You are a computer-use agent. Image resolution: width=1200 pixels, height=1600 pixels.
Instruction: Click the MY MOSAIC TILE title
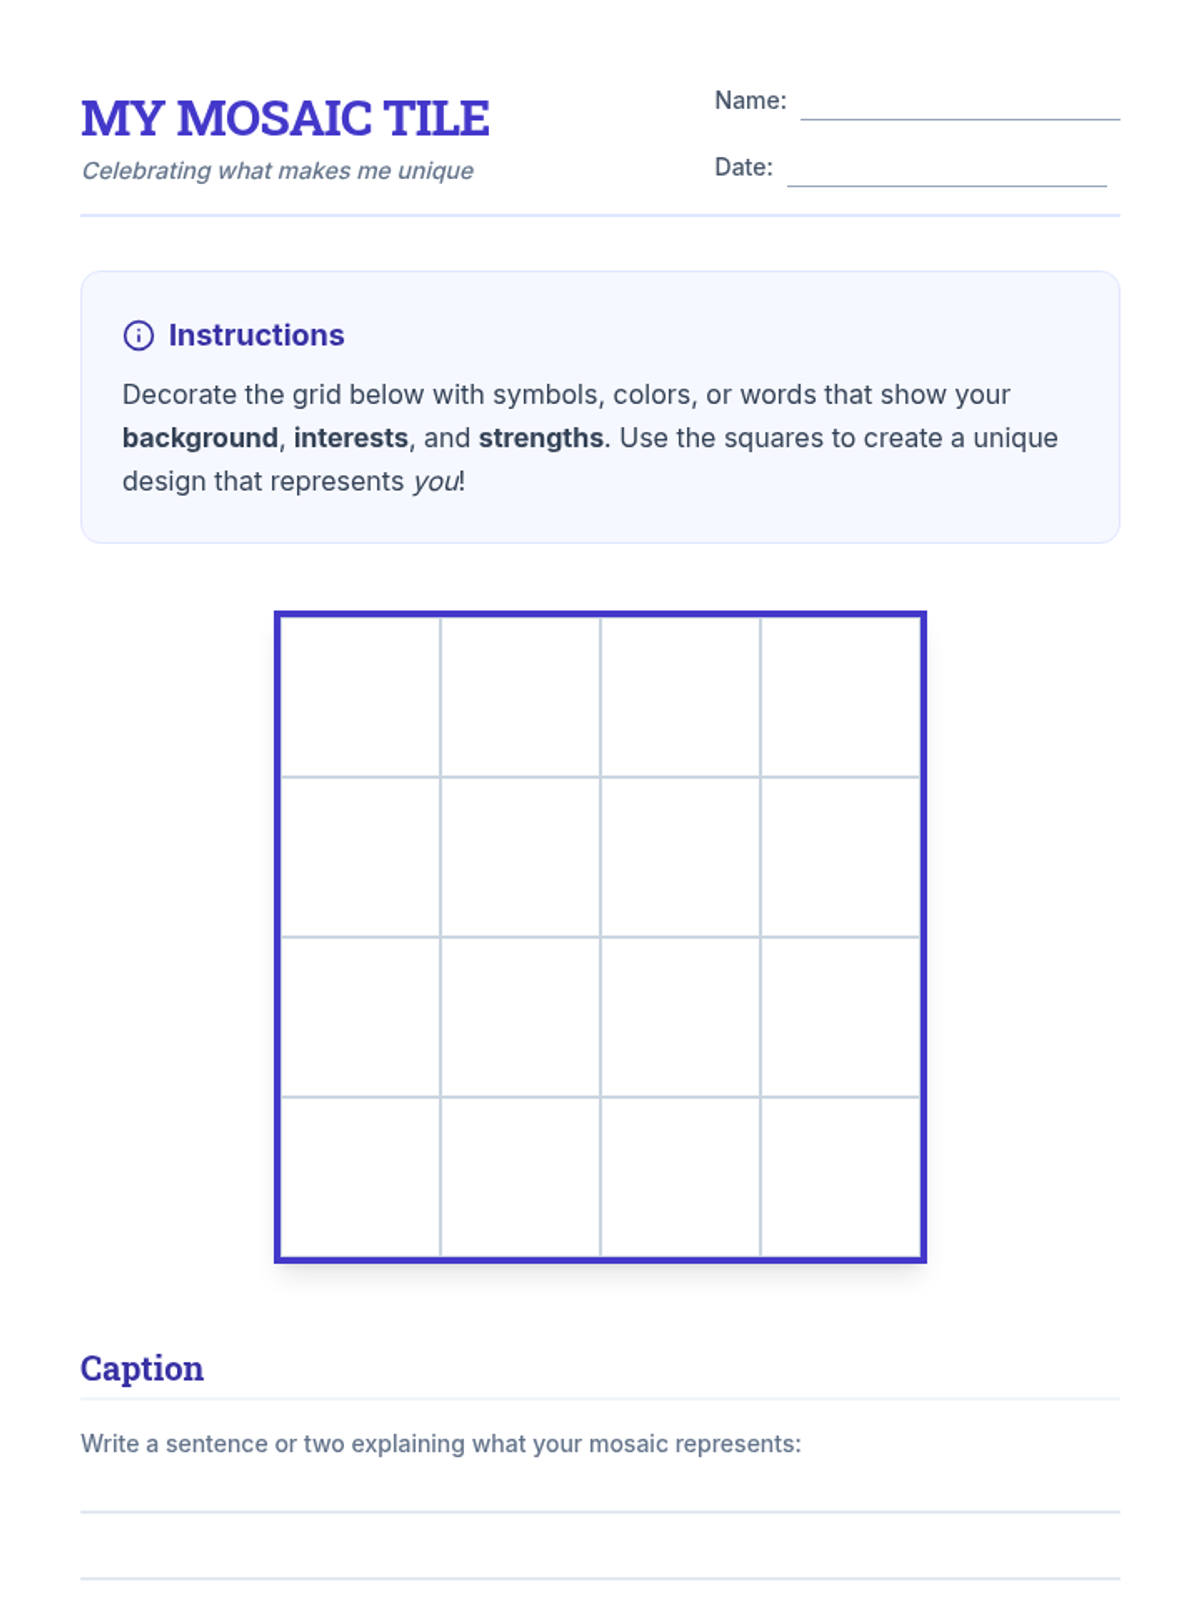pos(285,119)
